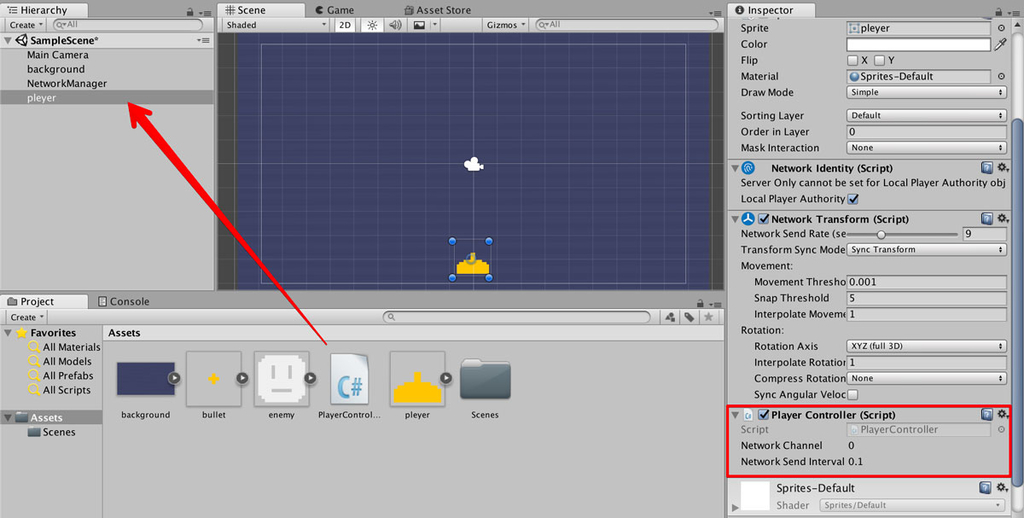Toggle Network Transform enabled checkbox
This screenshot has height=518, width=1024.
pyautogui.click(x=763, y=219)
